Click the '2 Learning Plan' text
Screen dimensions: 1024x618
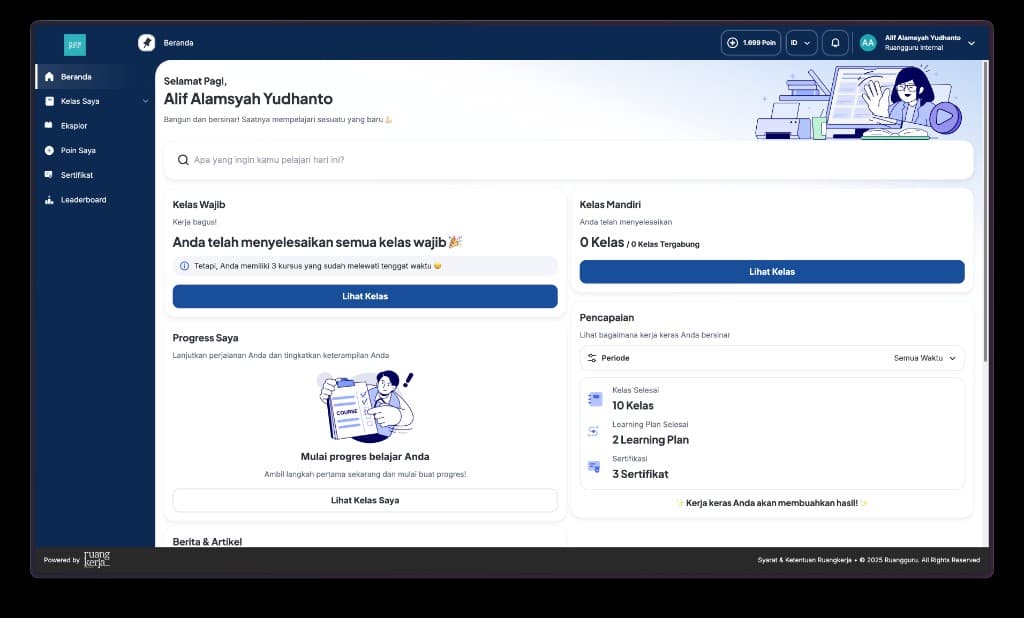(650, 440)
